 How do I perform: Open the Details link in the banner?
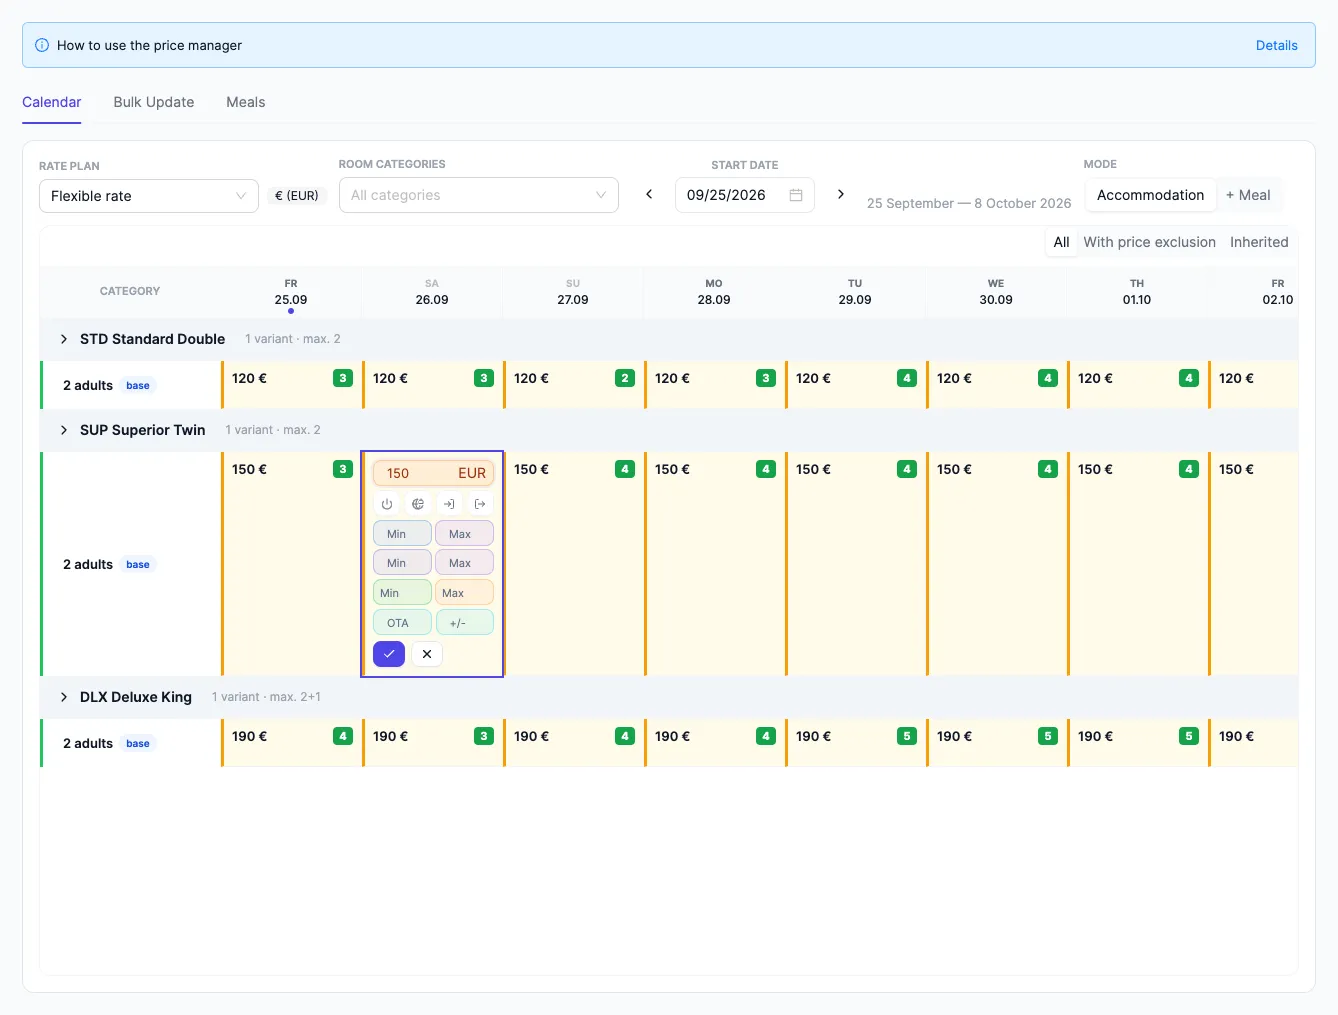pyautogui.click(x=1277, y=45)
